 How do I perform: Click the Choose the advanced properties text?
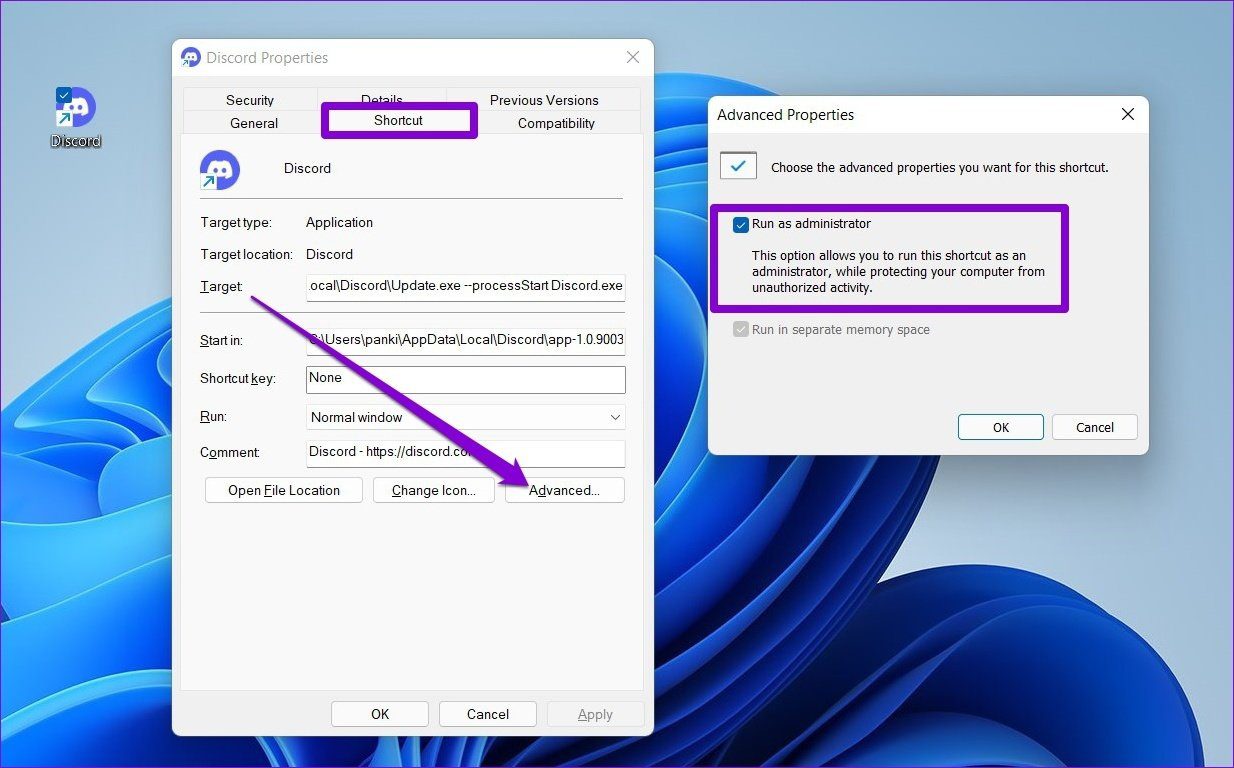940,167
